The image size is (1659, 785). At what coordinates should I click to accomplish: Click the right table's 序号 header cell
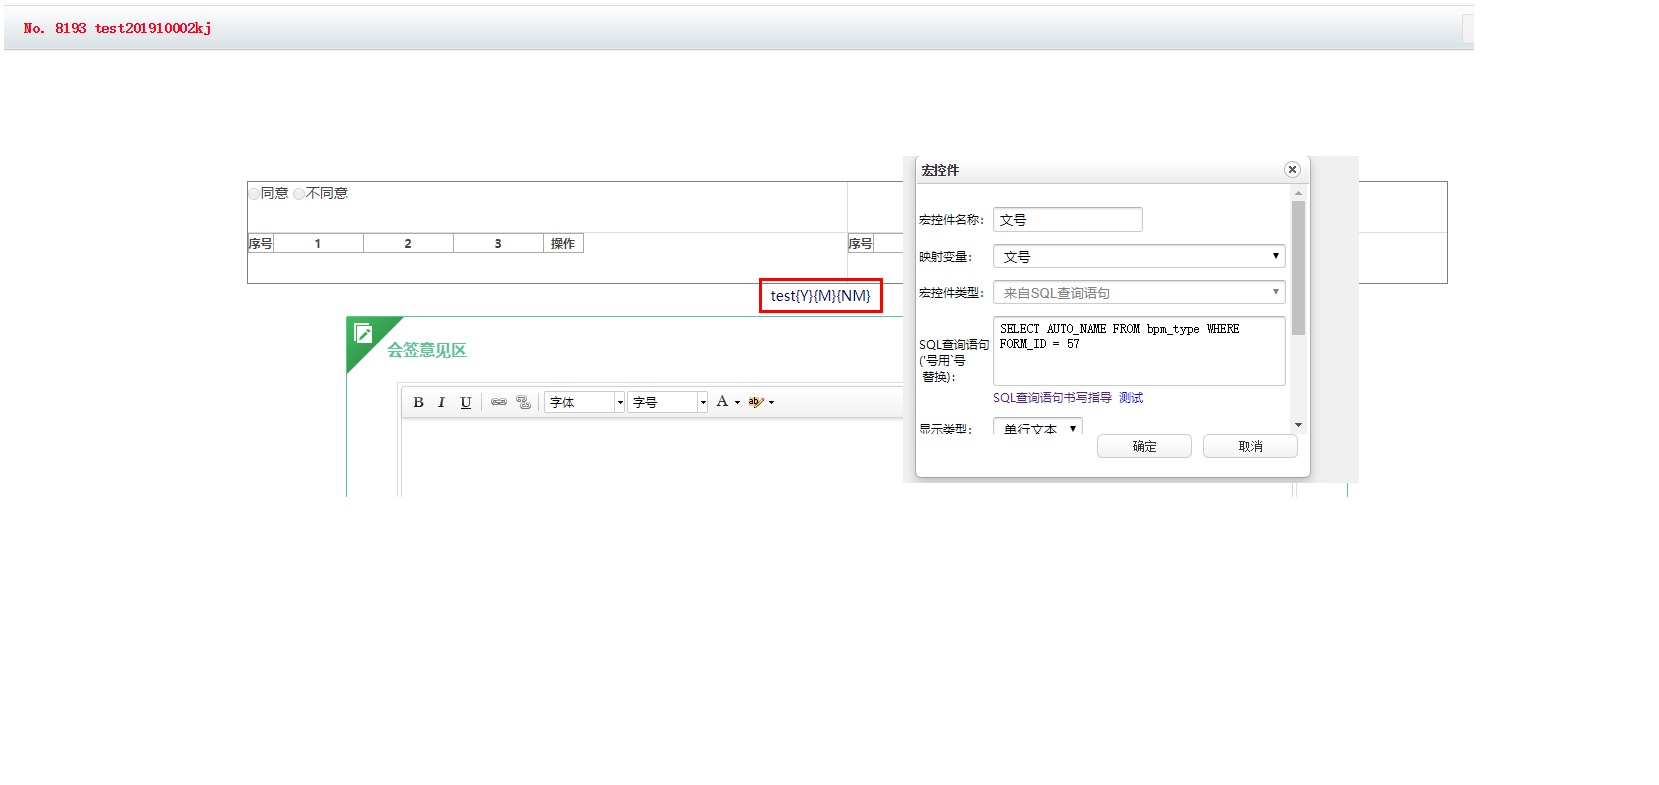(860, 243)
